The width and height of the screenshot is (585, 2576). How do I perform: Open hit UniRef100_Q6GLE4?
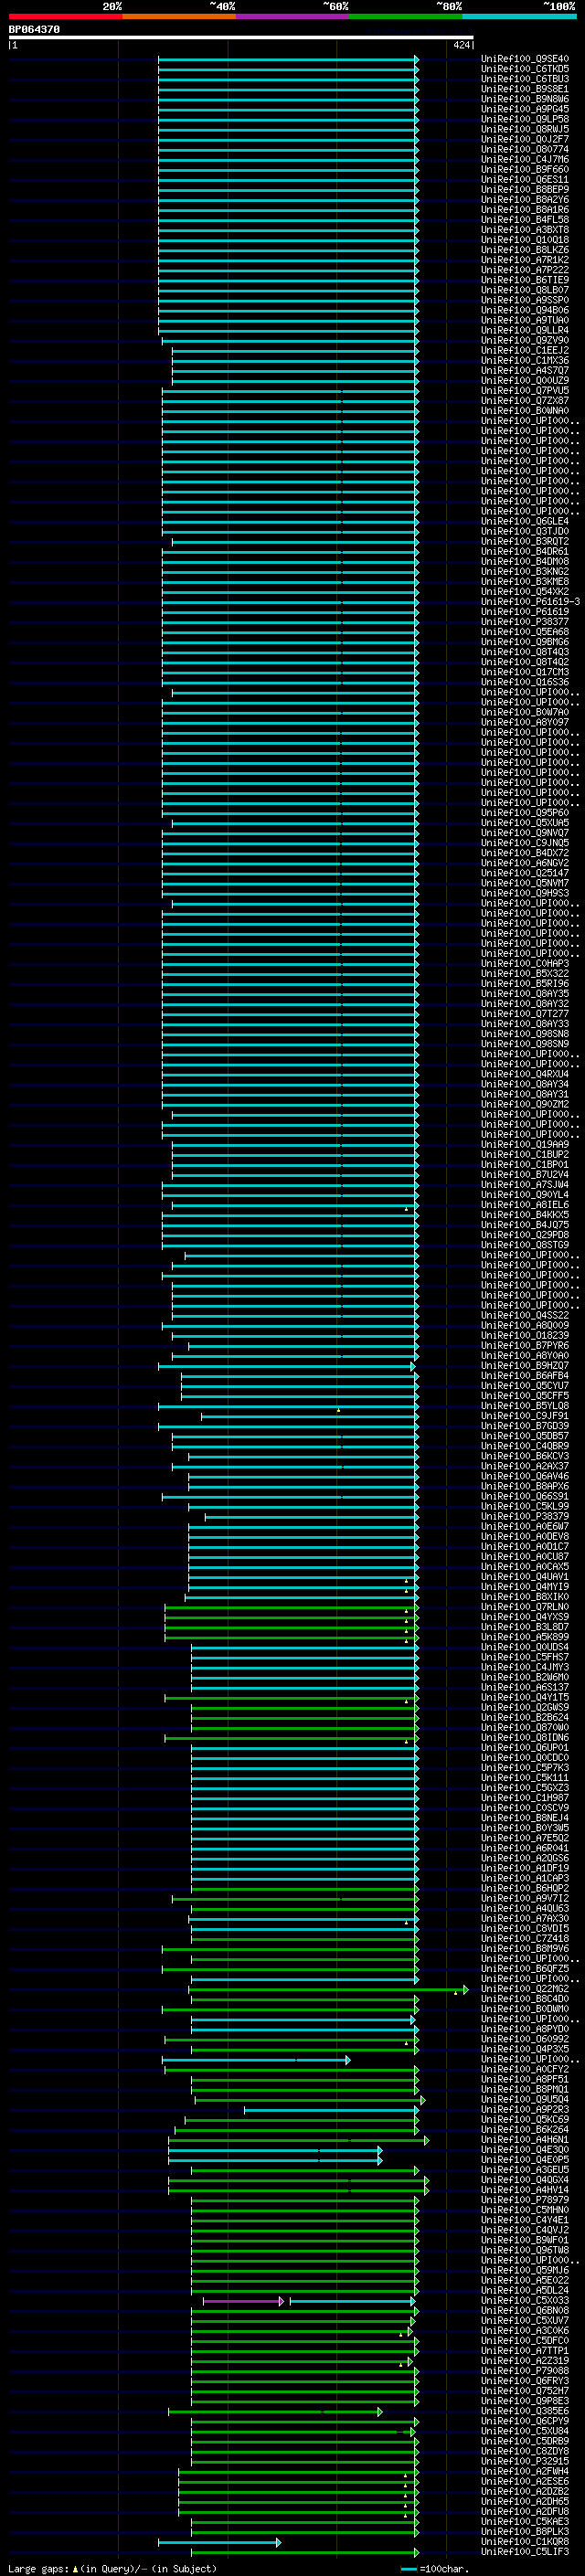click(525, 521)
